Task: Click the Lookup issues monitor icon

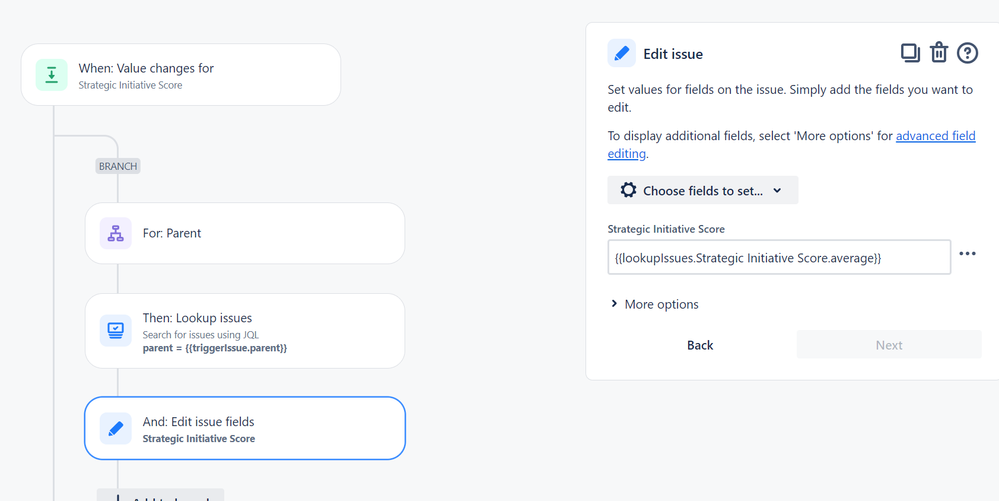Action: point(116,331)
